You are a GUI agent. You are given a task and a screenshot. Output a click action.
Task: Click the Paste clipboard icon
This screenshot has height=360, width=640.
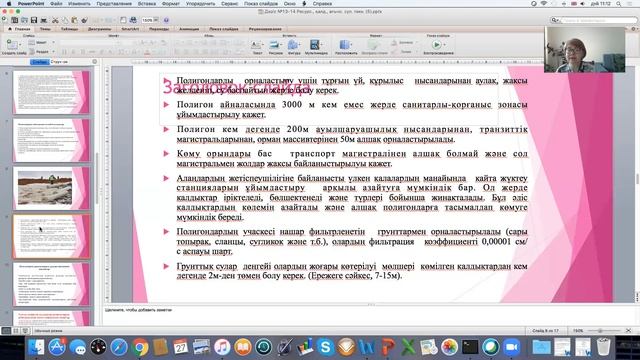[75, 20]
